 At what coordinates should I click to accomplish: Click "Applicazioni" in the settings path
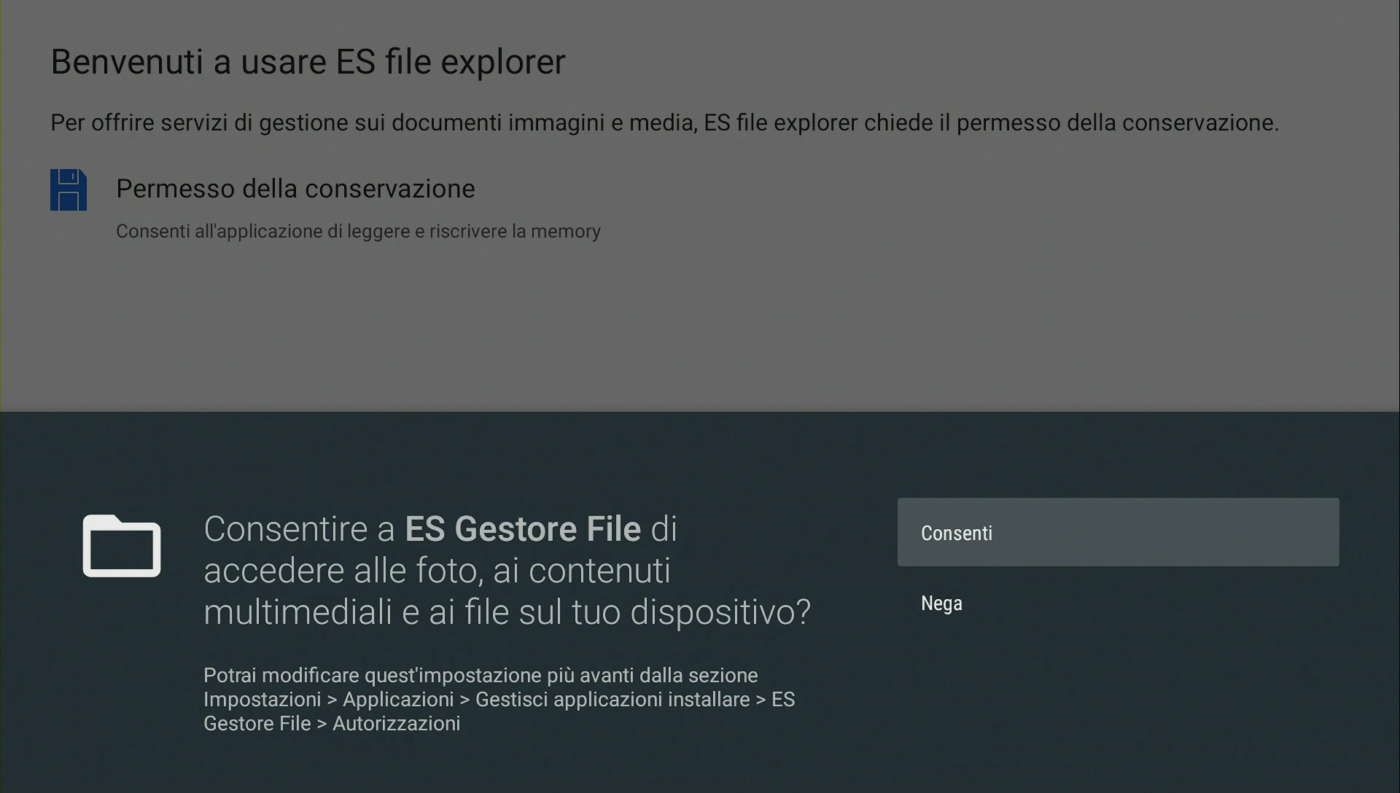click(x=398, y=699)
